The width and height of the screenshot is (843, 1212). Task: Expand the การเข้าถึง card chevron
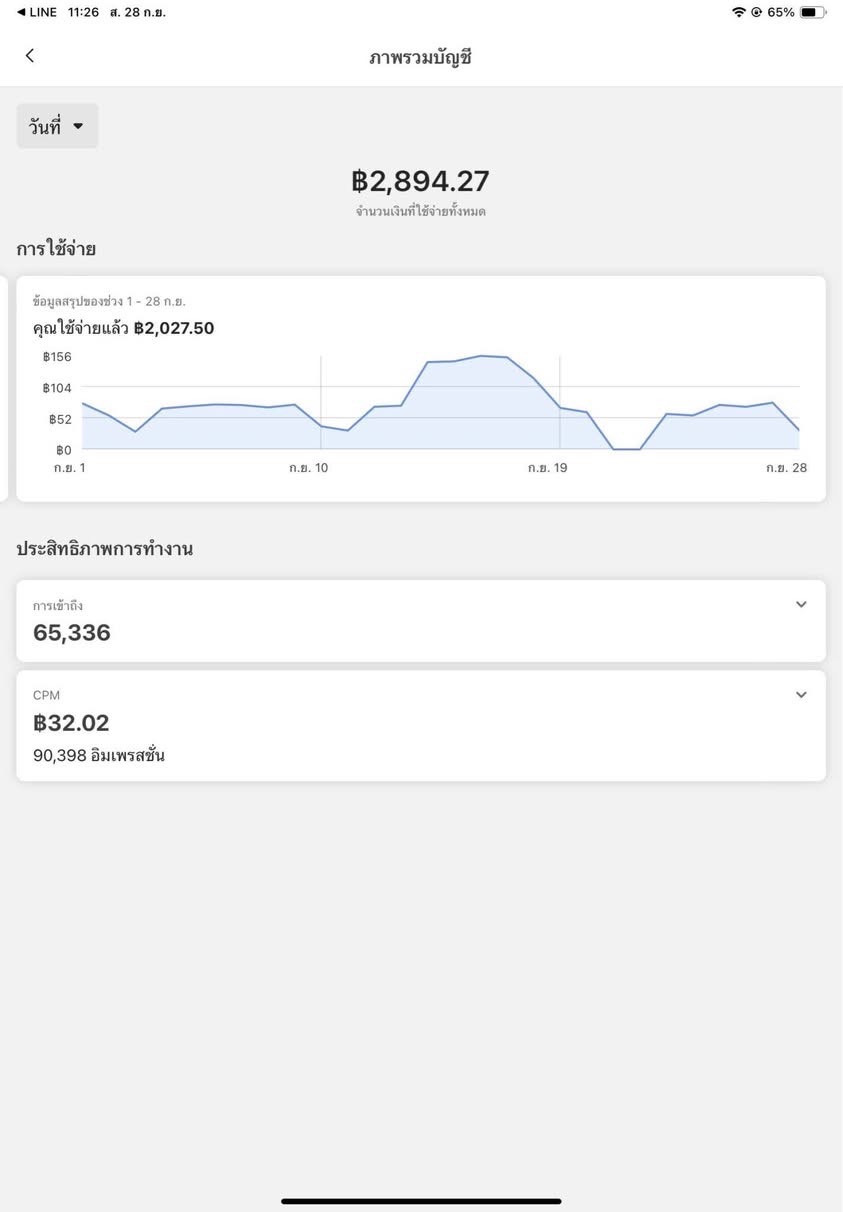(x=800, y=604)
